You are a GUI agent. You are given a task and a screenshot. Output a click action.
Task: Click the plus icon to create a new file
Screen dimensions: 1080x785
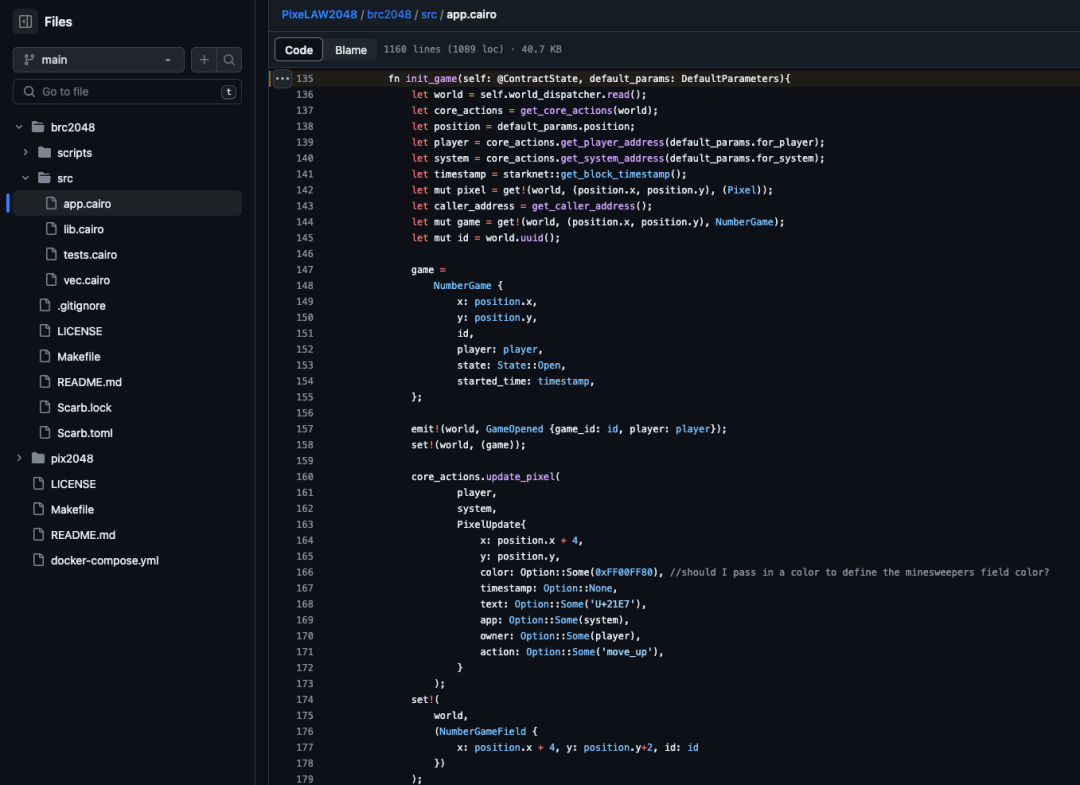tap(203, 59)
